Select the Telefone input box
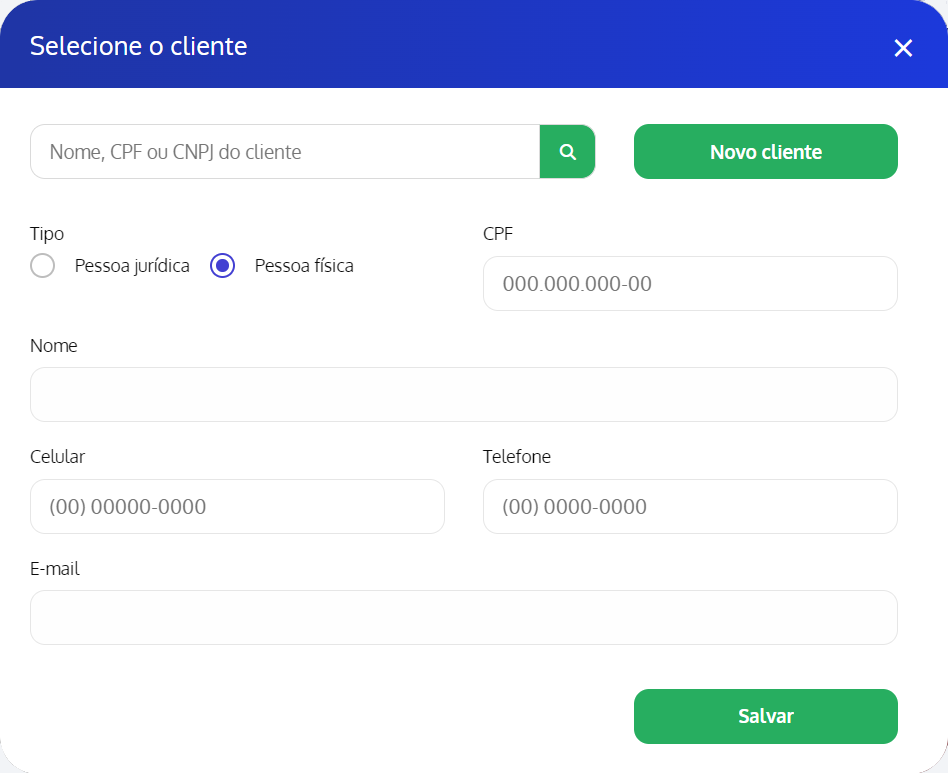The image size is (948, 773). point(690,507)
